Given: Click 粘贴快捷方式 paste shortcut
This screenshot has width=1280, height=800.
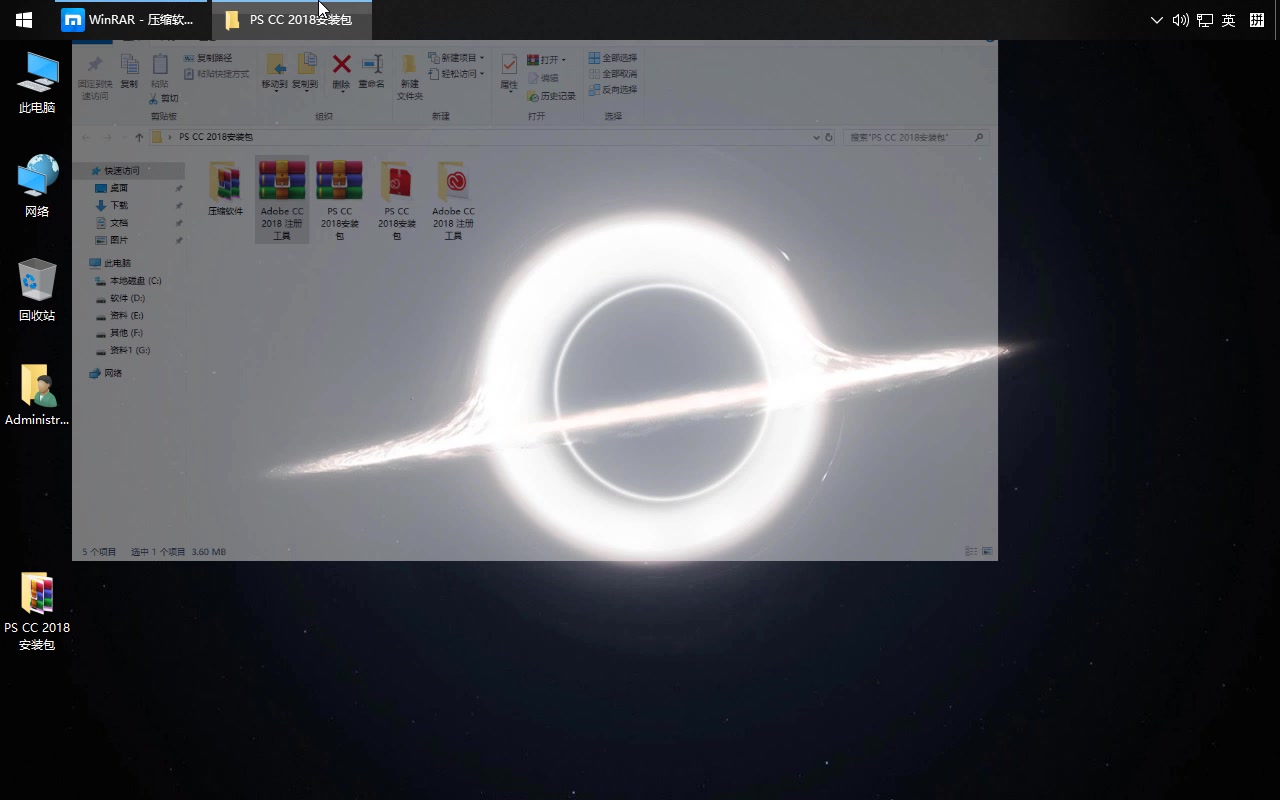Looking at the screenshot, I should click(216, 74).
